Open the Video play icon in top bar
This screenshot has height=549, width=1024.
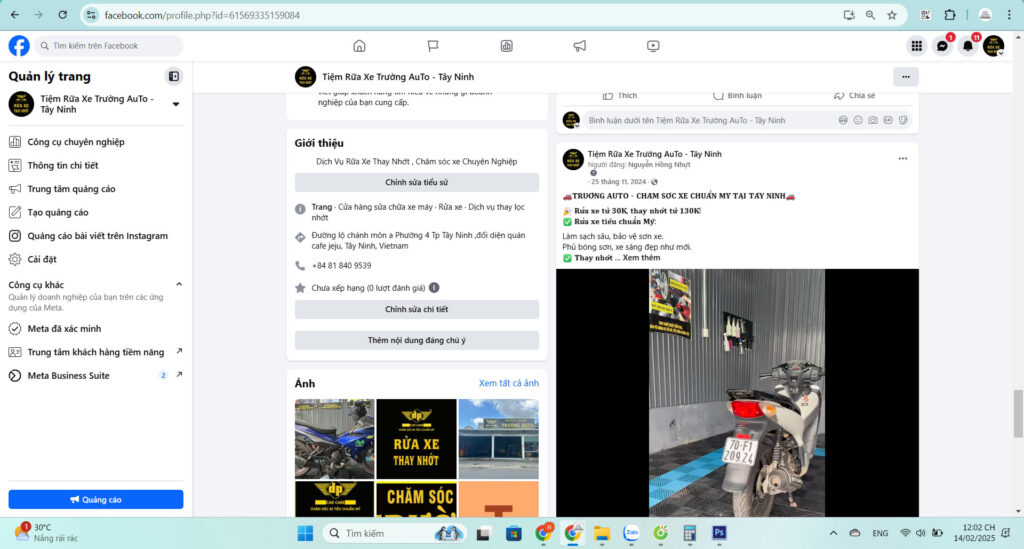pyautogui.click(x=653, y=46)
